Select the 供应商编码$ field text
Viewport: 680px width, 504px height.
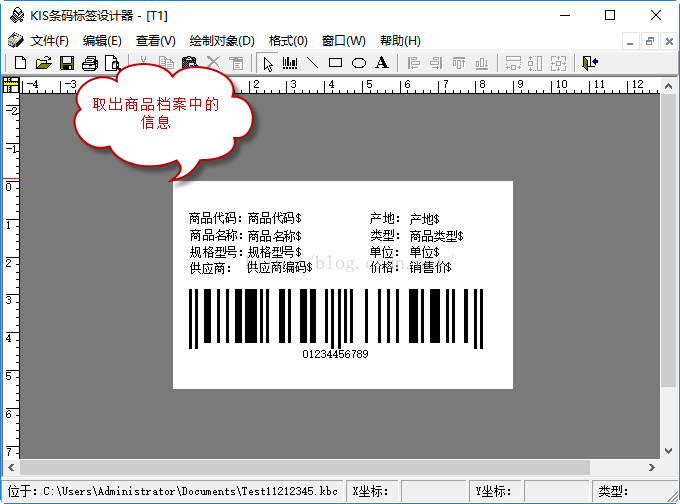279,267
